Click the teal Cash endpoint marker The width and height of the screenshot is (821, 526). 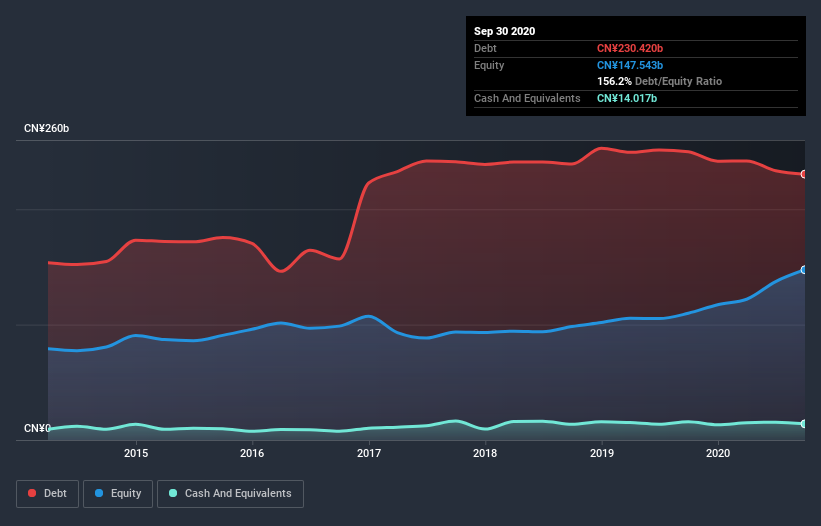click(x=804, y=424)
